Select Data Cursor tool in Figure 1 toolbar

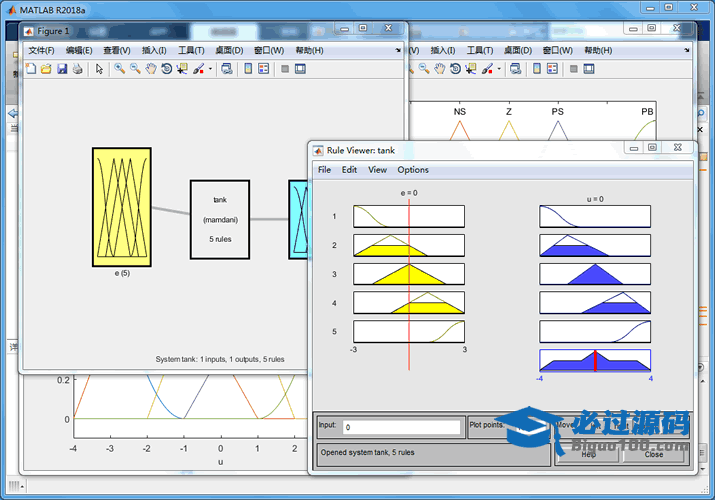pyautogui.click(x=182, y=69)
